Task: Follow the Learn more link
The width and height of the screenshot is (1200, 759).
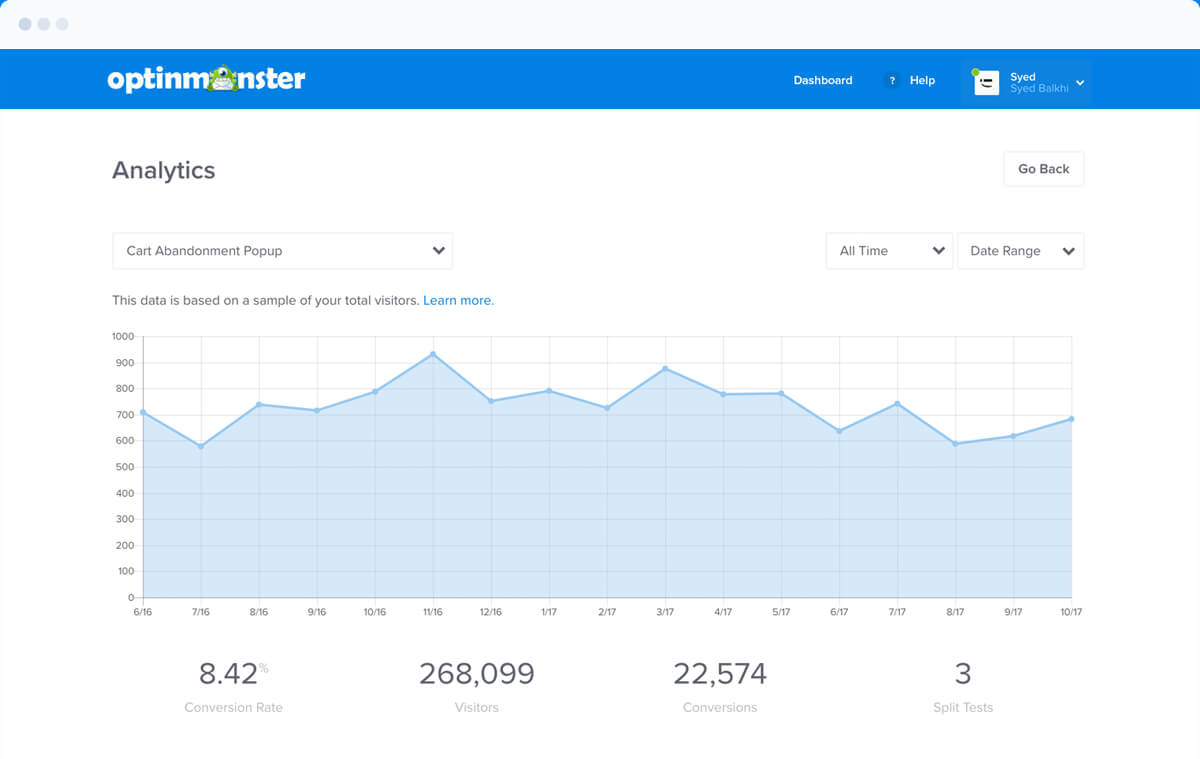Action: pos(458,300)
